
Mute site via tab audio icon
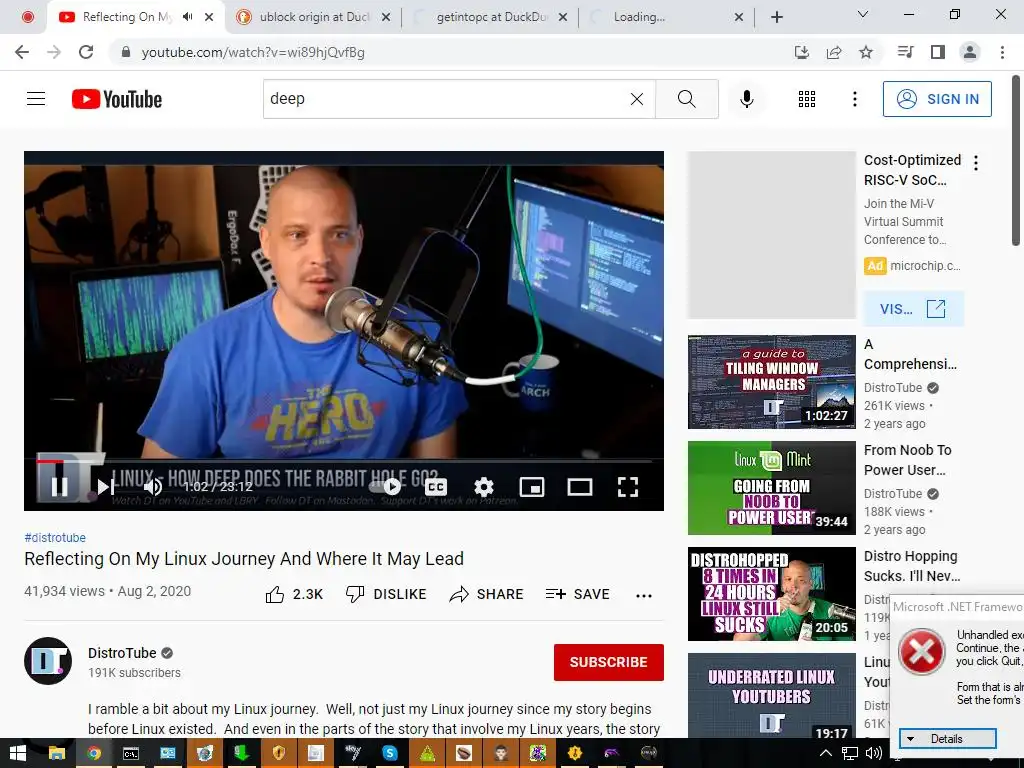click(187, 17)
